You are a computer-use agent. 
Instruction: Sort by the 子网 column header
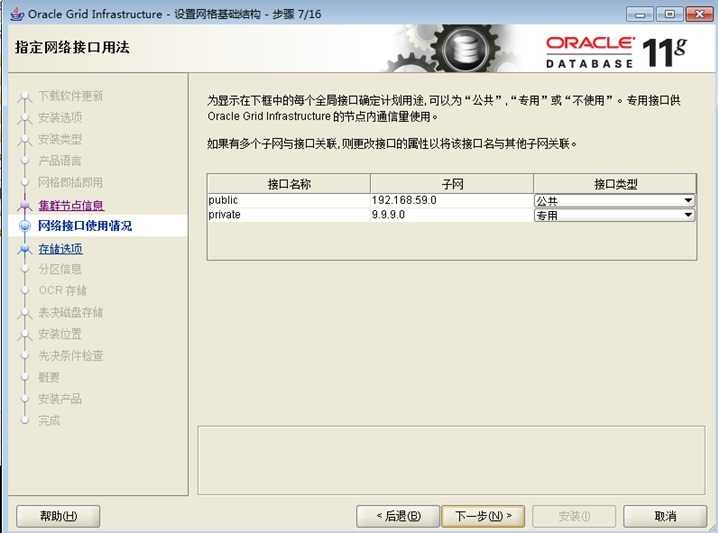[451, 184]
